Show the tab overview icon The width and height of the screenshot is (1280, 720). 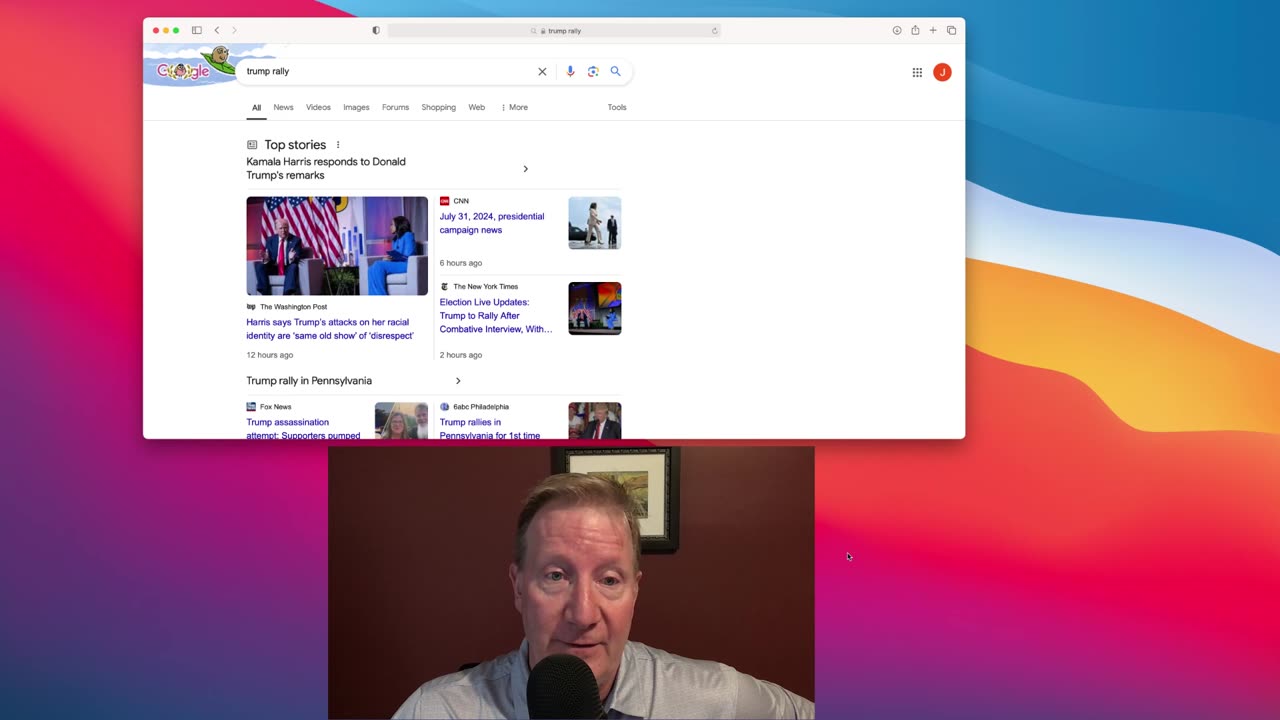click(951, 30)
